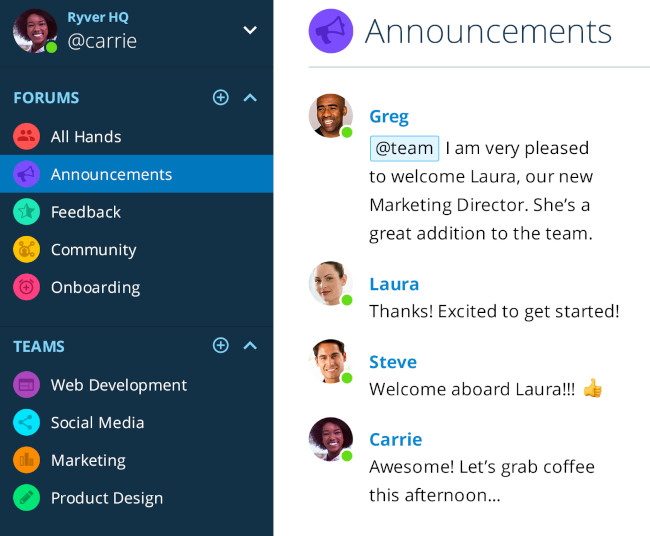Click the Announcements megaphone header icon
Image resolution: width=650 pixels, height=536 pixels.
331,31
